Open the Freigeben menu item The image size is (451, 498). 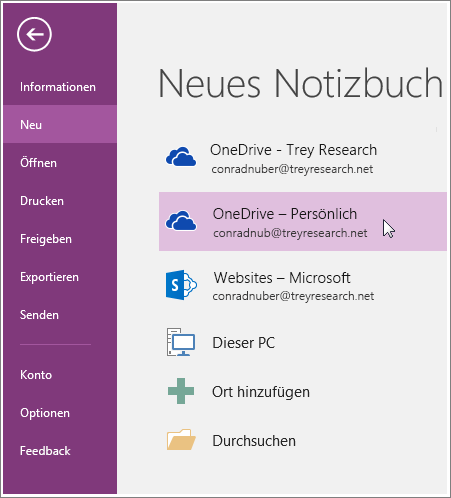[x=60, y=239]
